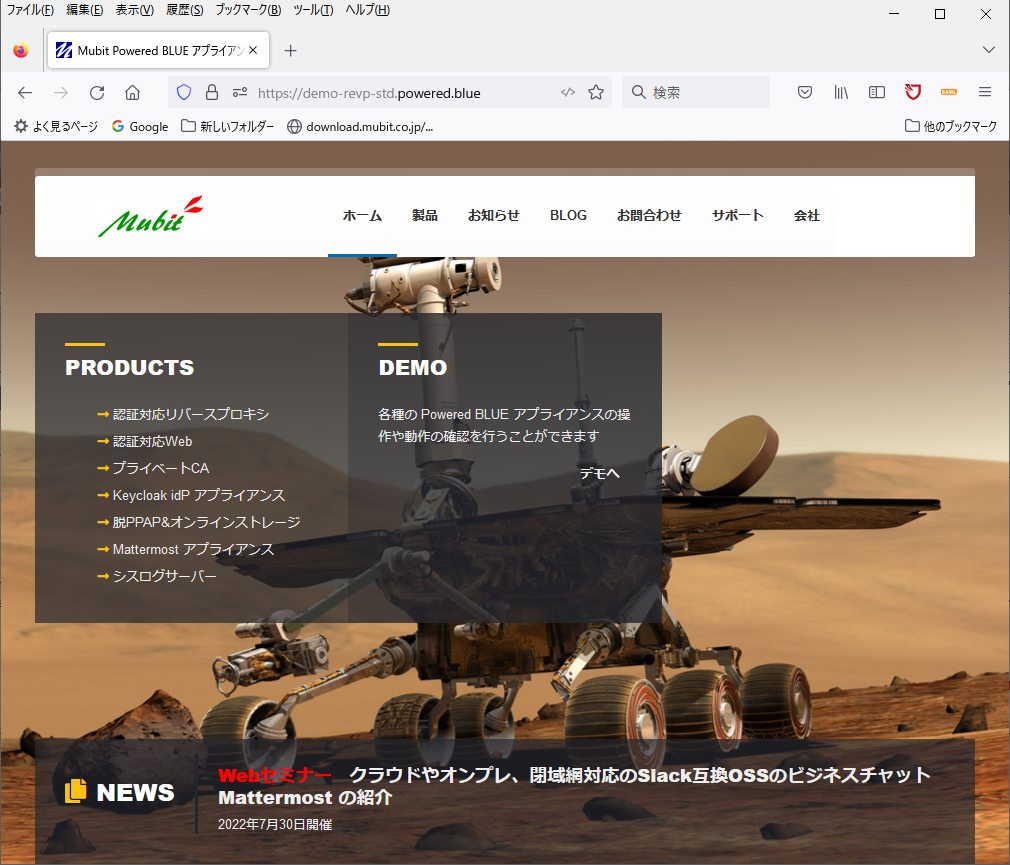Open the Webセミナー Mattermost news headline
This screenshot has height=865, width=1010.
(574, 786)
